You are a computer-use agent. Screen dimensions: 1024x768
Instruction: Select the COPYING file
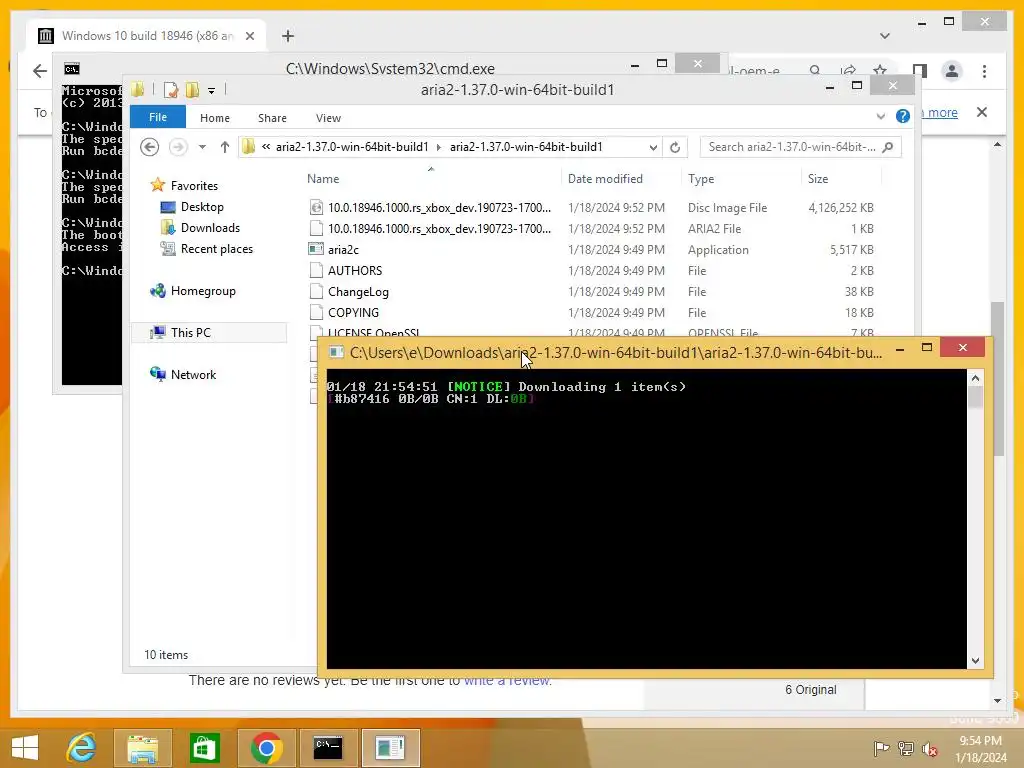pos(591,312)
